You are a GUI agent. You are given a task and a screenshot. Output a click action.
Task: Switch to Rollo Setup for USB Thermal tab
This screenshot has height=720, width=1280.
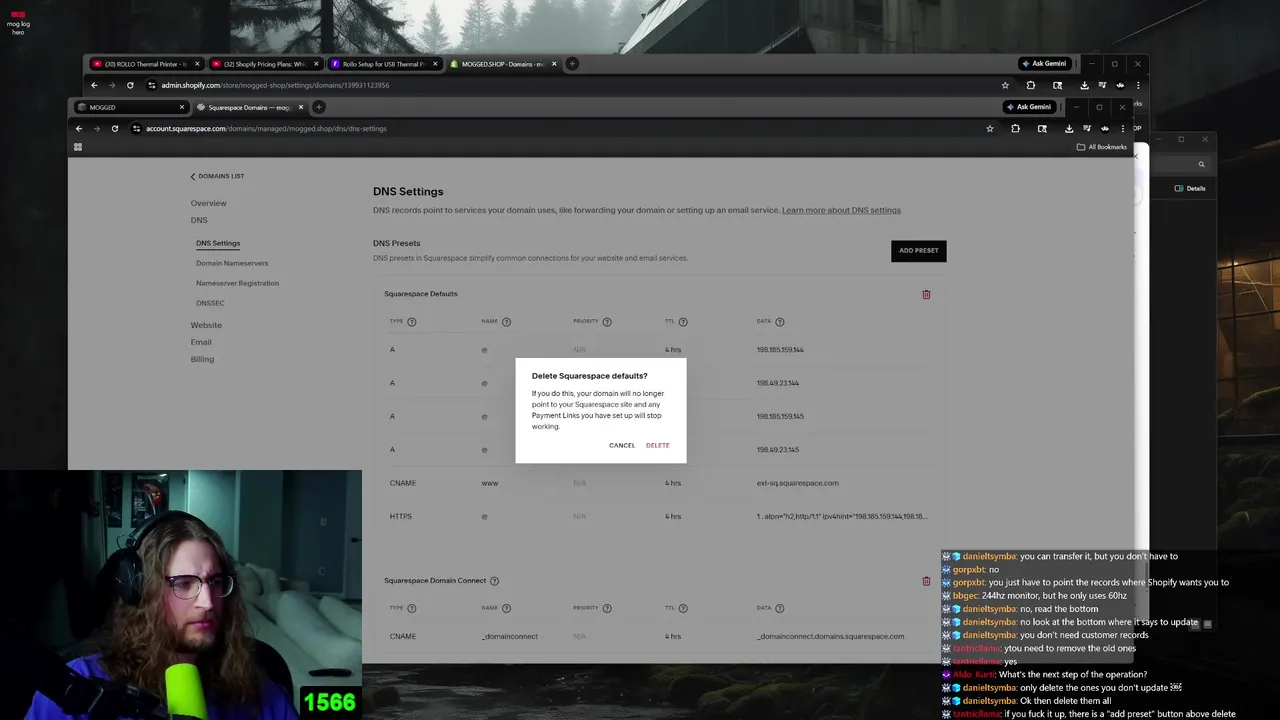(x=384, y=64)
